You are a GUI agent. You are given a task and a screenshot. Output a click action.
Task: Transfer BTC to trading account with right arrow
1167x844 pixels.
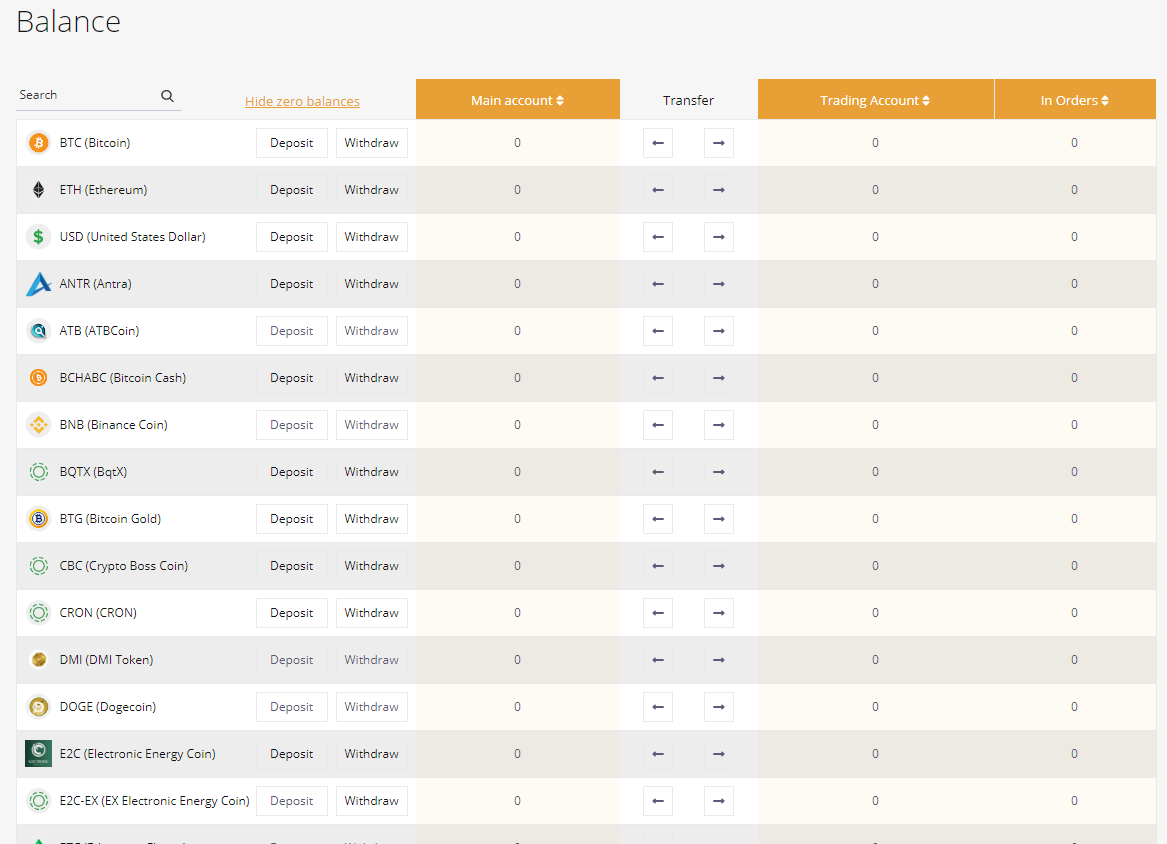(x=718, y=143)
